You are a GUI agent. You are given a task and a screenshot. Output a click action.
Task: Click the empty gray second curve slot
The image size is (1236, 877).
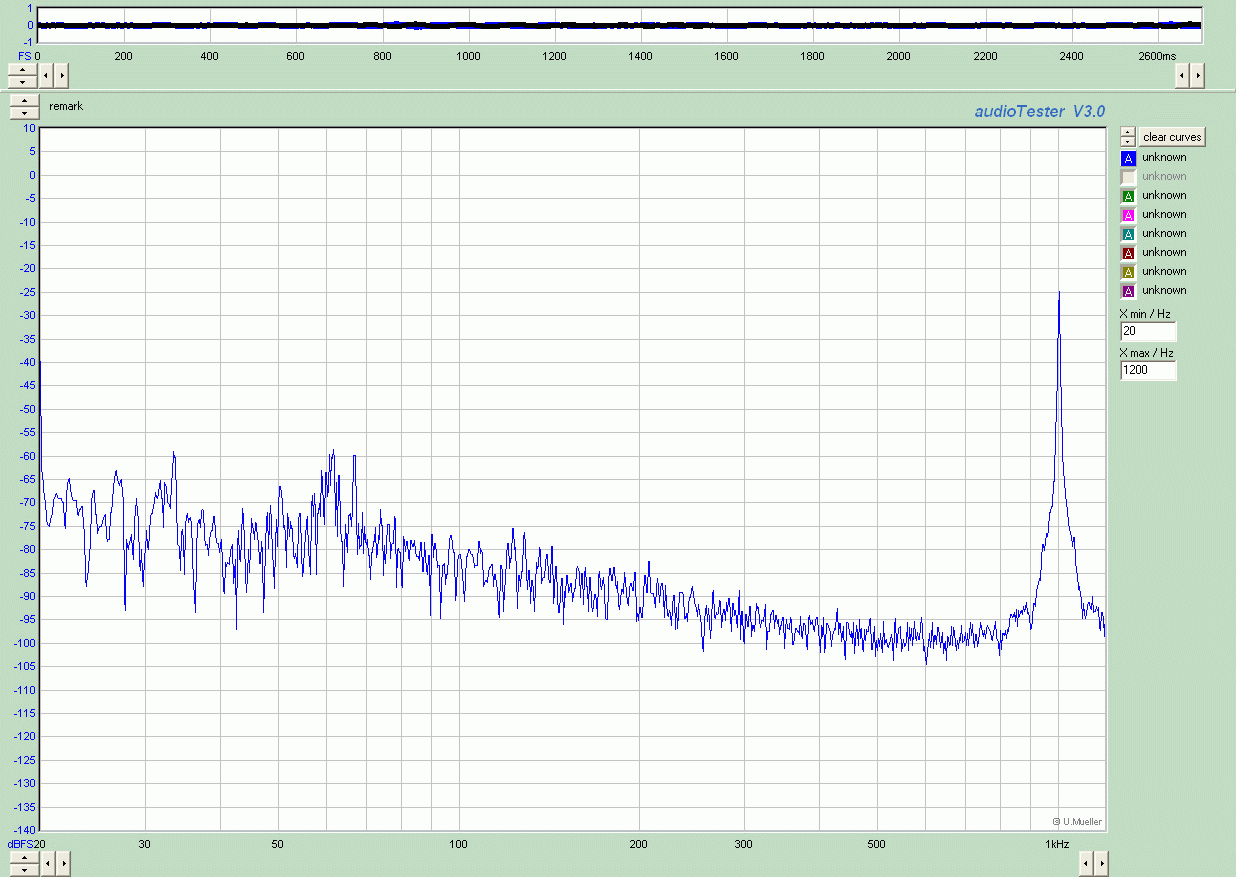point(1128,177)
